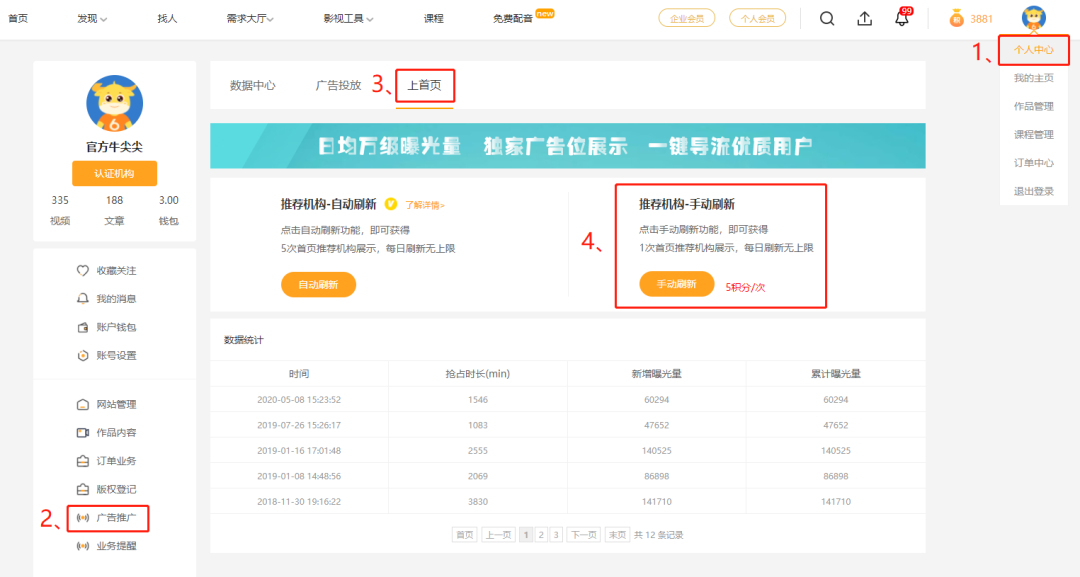Open notifications bell icon
Screen dimensions: 1080x577
coord(902,18)
